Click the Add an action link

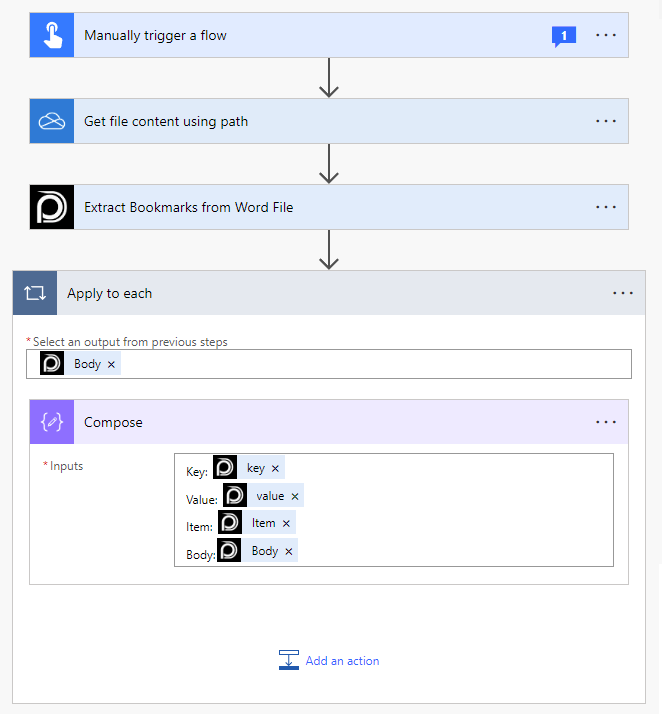pos(342,661)
